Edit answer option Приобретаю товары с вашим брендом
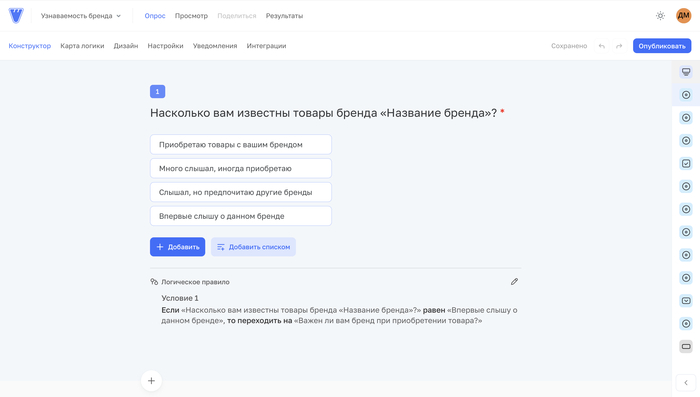Viewport: 700px width, 397px height. 241,145
